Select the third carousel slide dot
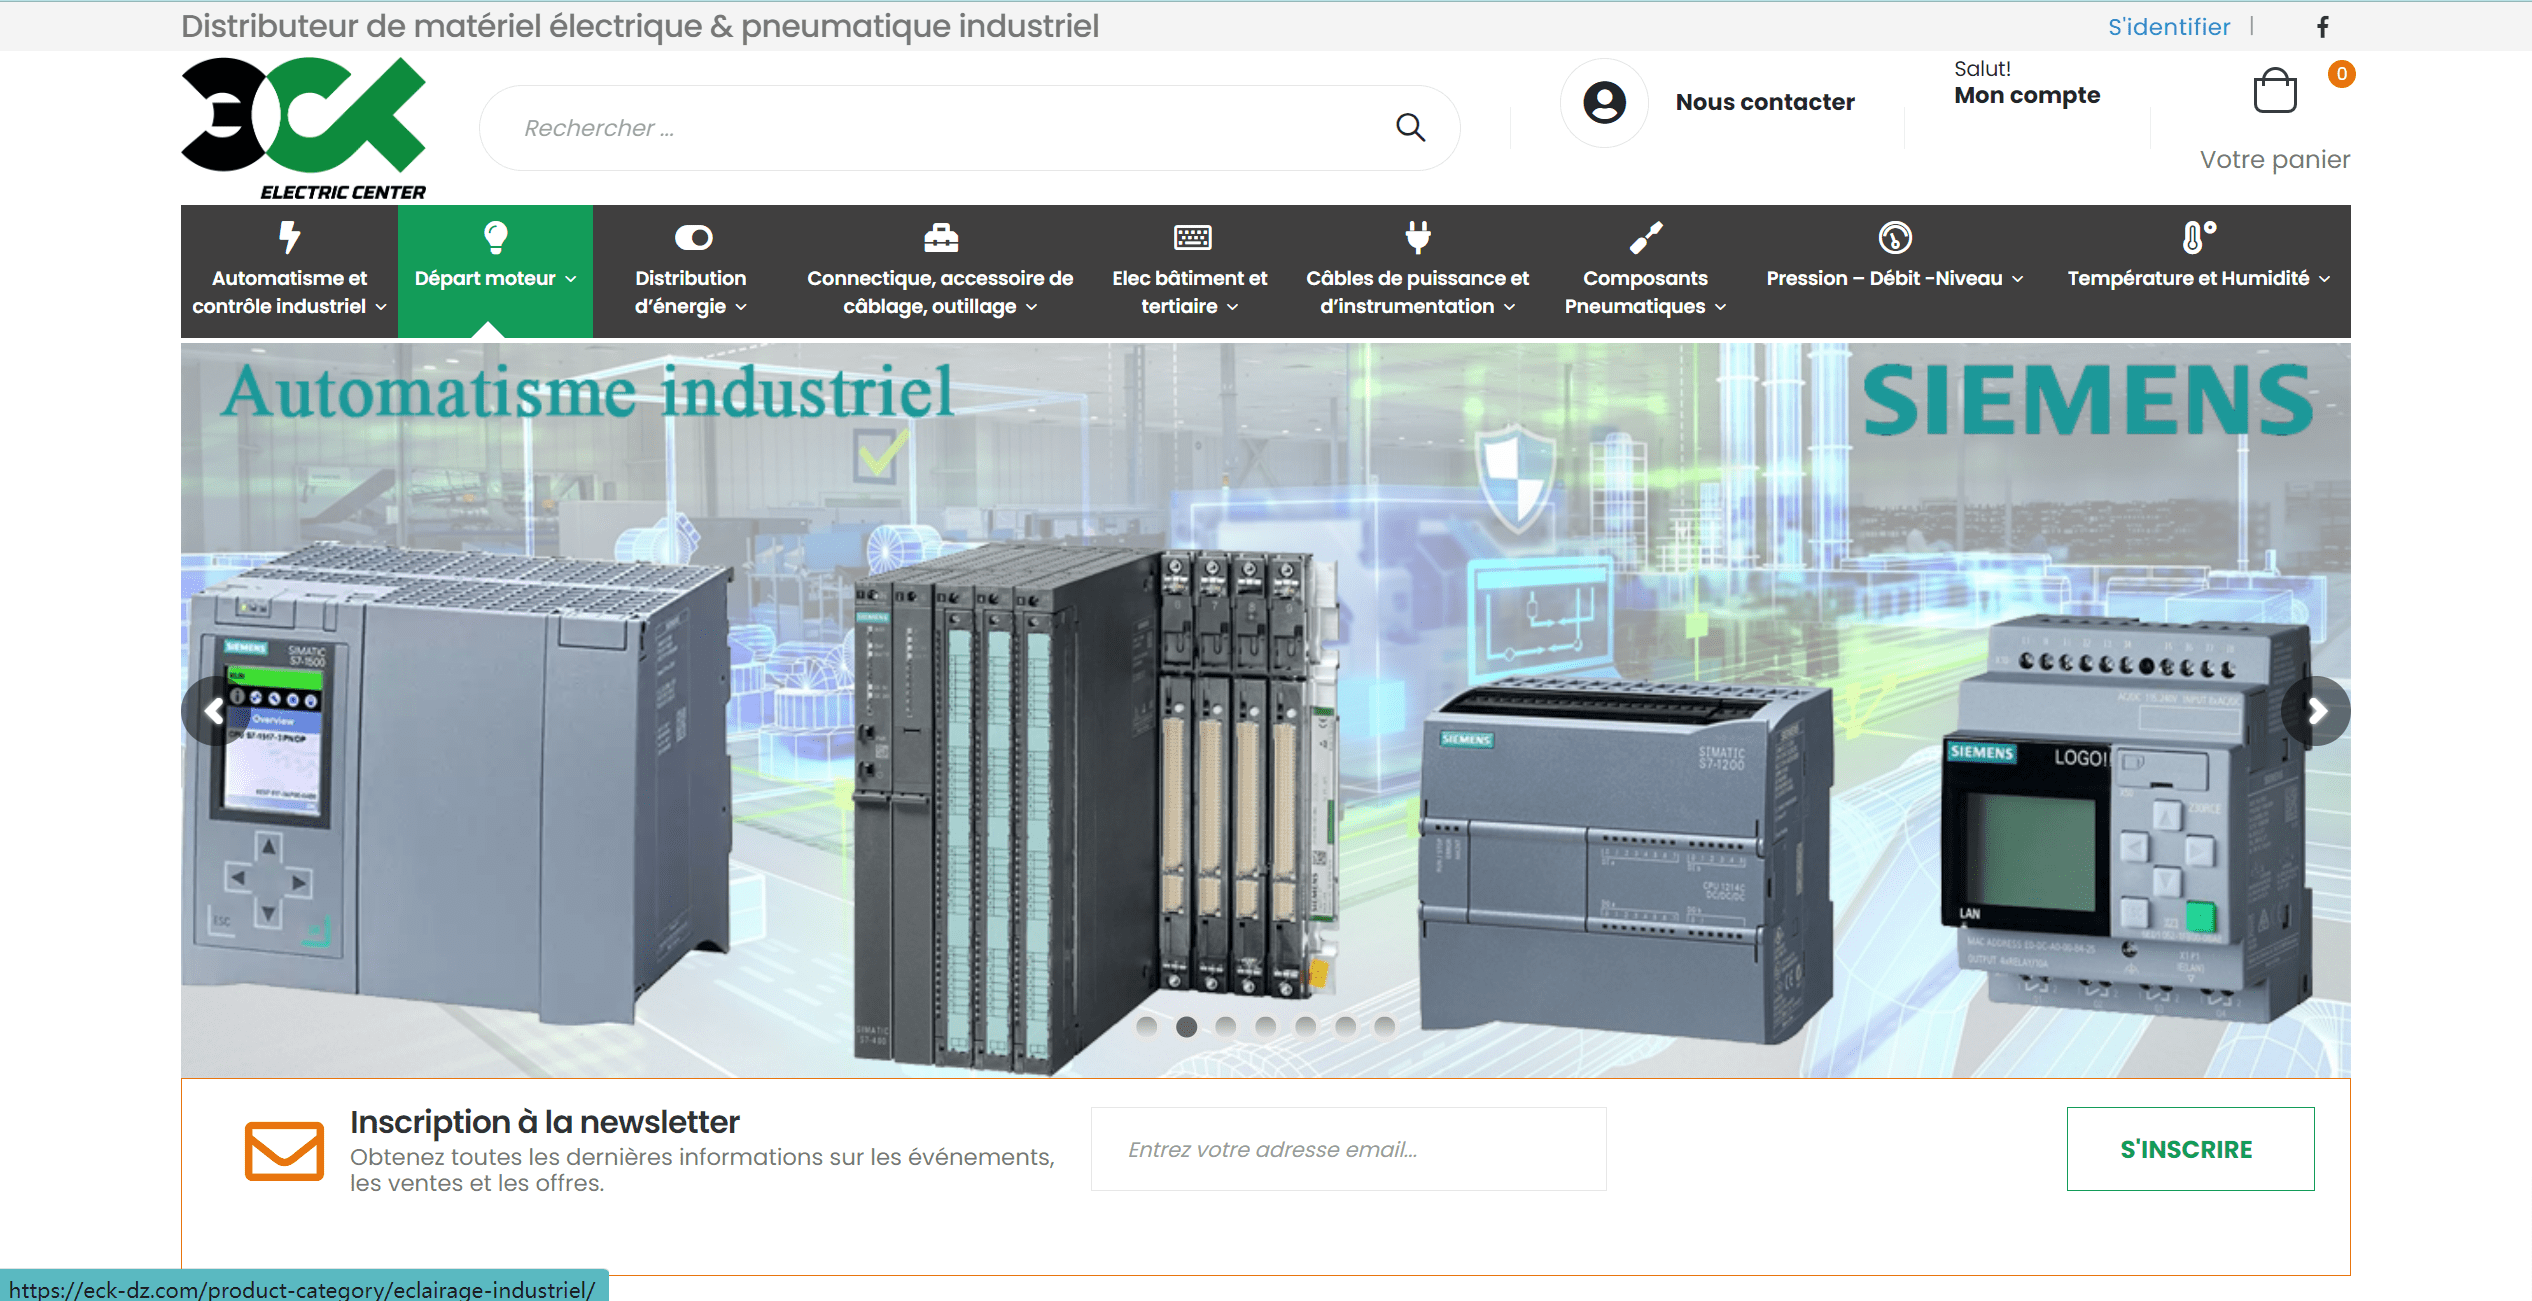The width and height of the screenshot is (2532, 1301). point(1226,1026)
